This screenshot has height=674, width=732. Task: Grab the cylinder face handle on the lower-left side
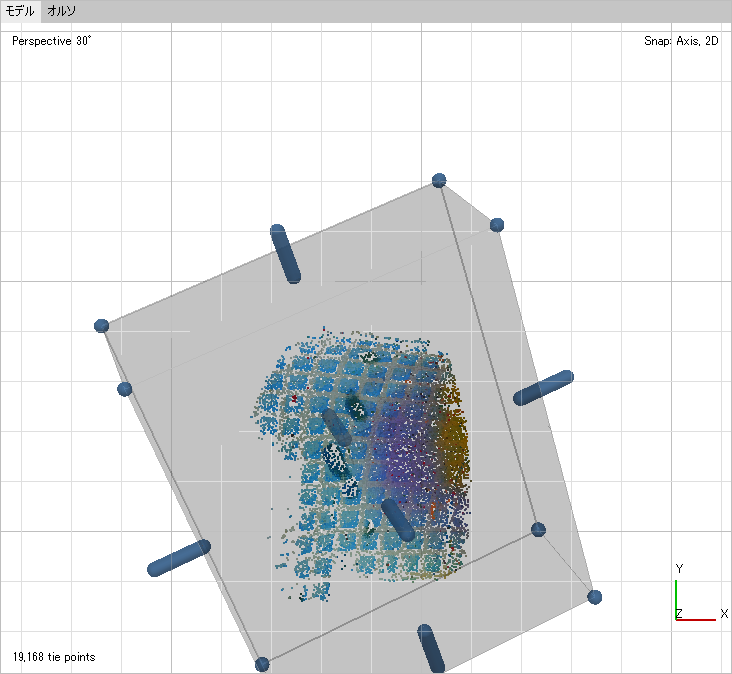[x=179, y=558]
